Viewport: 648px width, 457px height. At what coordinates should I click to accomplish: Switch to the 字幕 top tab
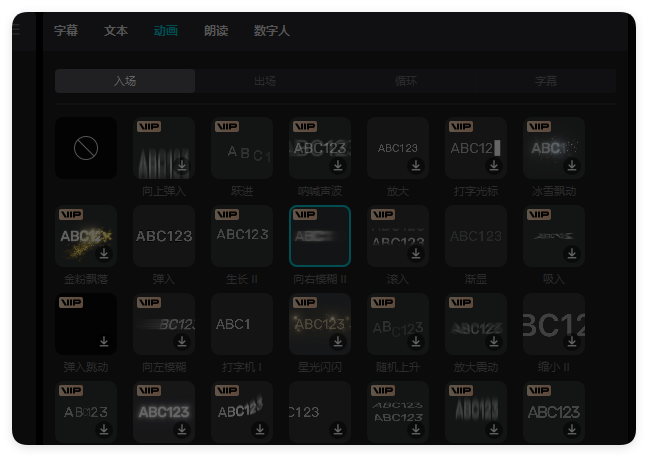pos(66,31)
